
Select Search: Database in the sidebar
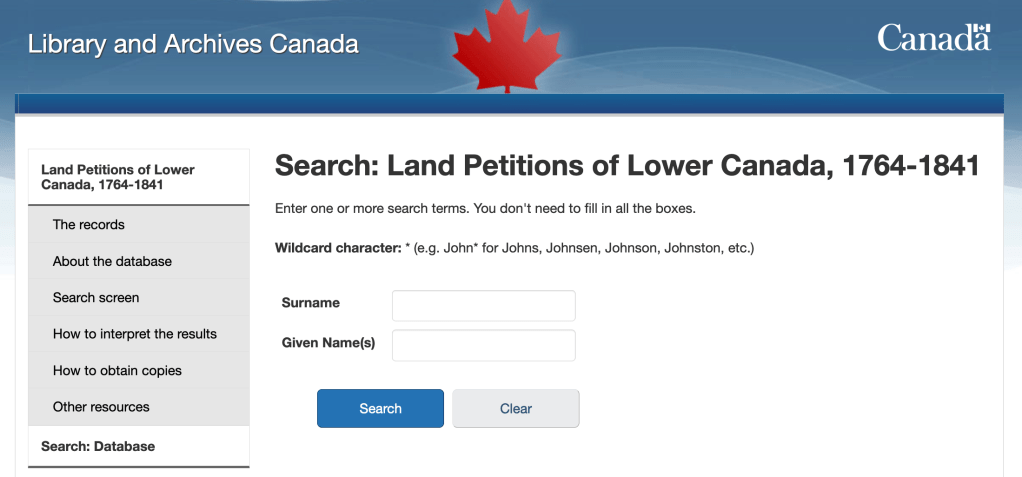coord(98,446)
